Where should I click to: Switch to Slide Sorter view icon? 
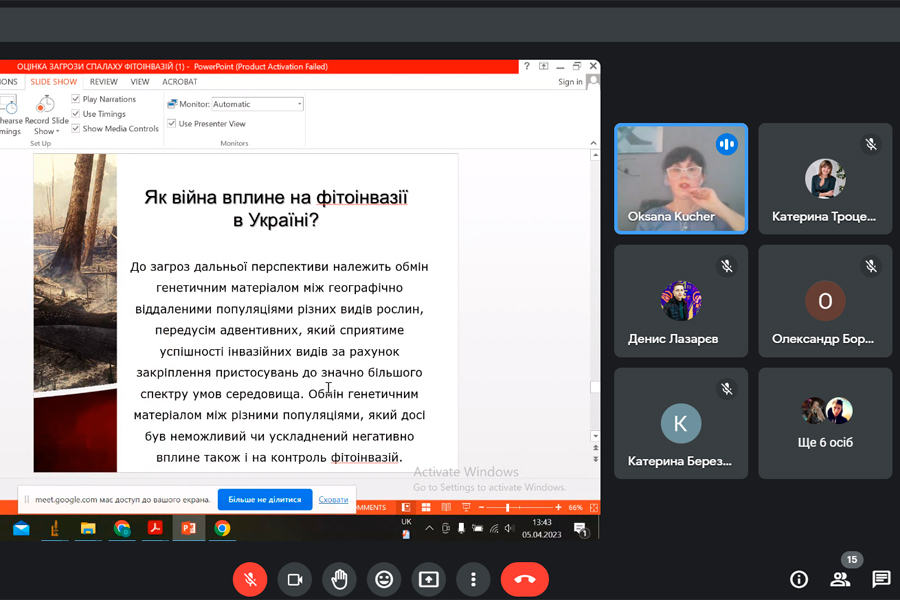click(x=426, y=508)
